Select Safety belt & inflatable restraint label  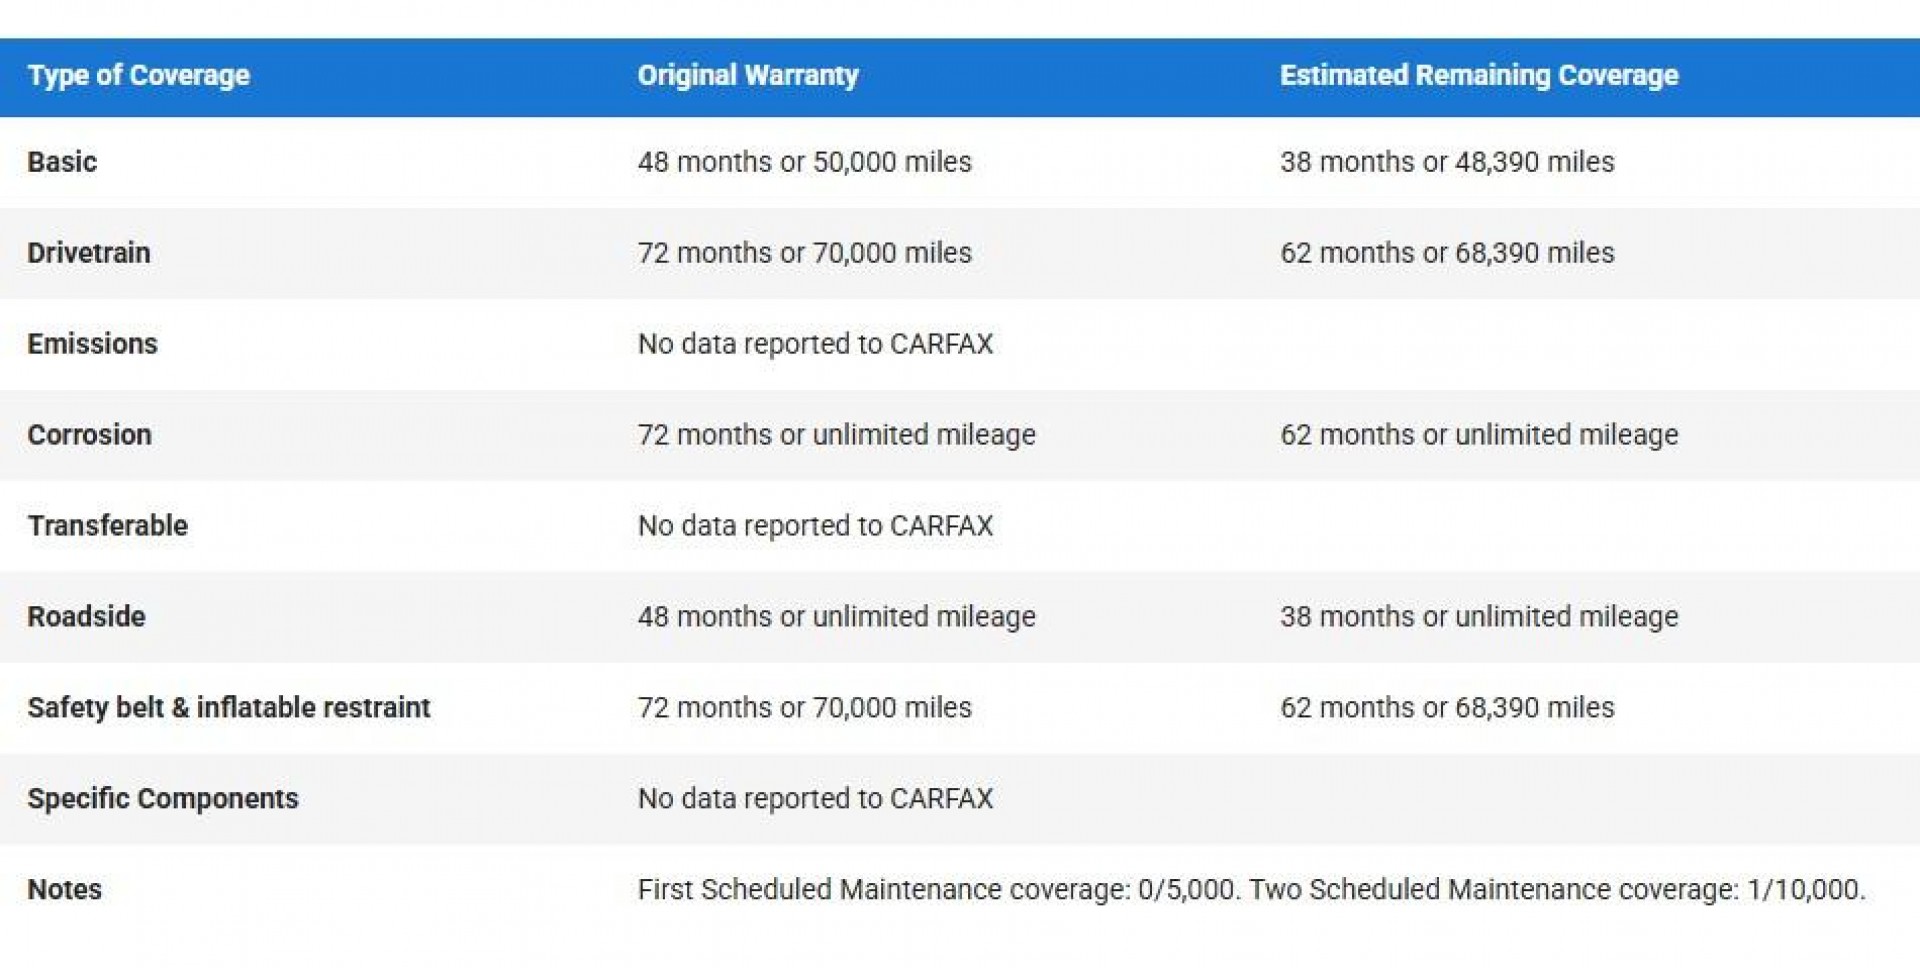[x=228, y=708]
